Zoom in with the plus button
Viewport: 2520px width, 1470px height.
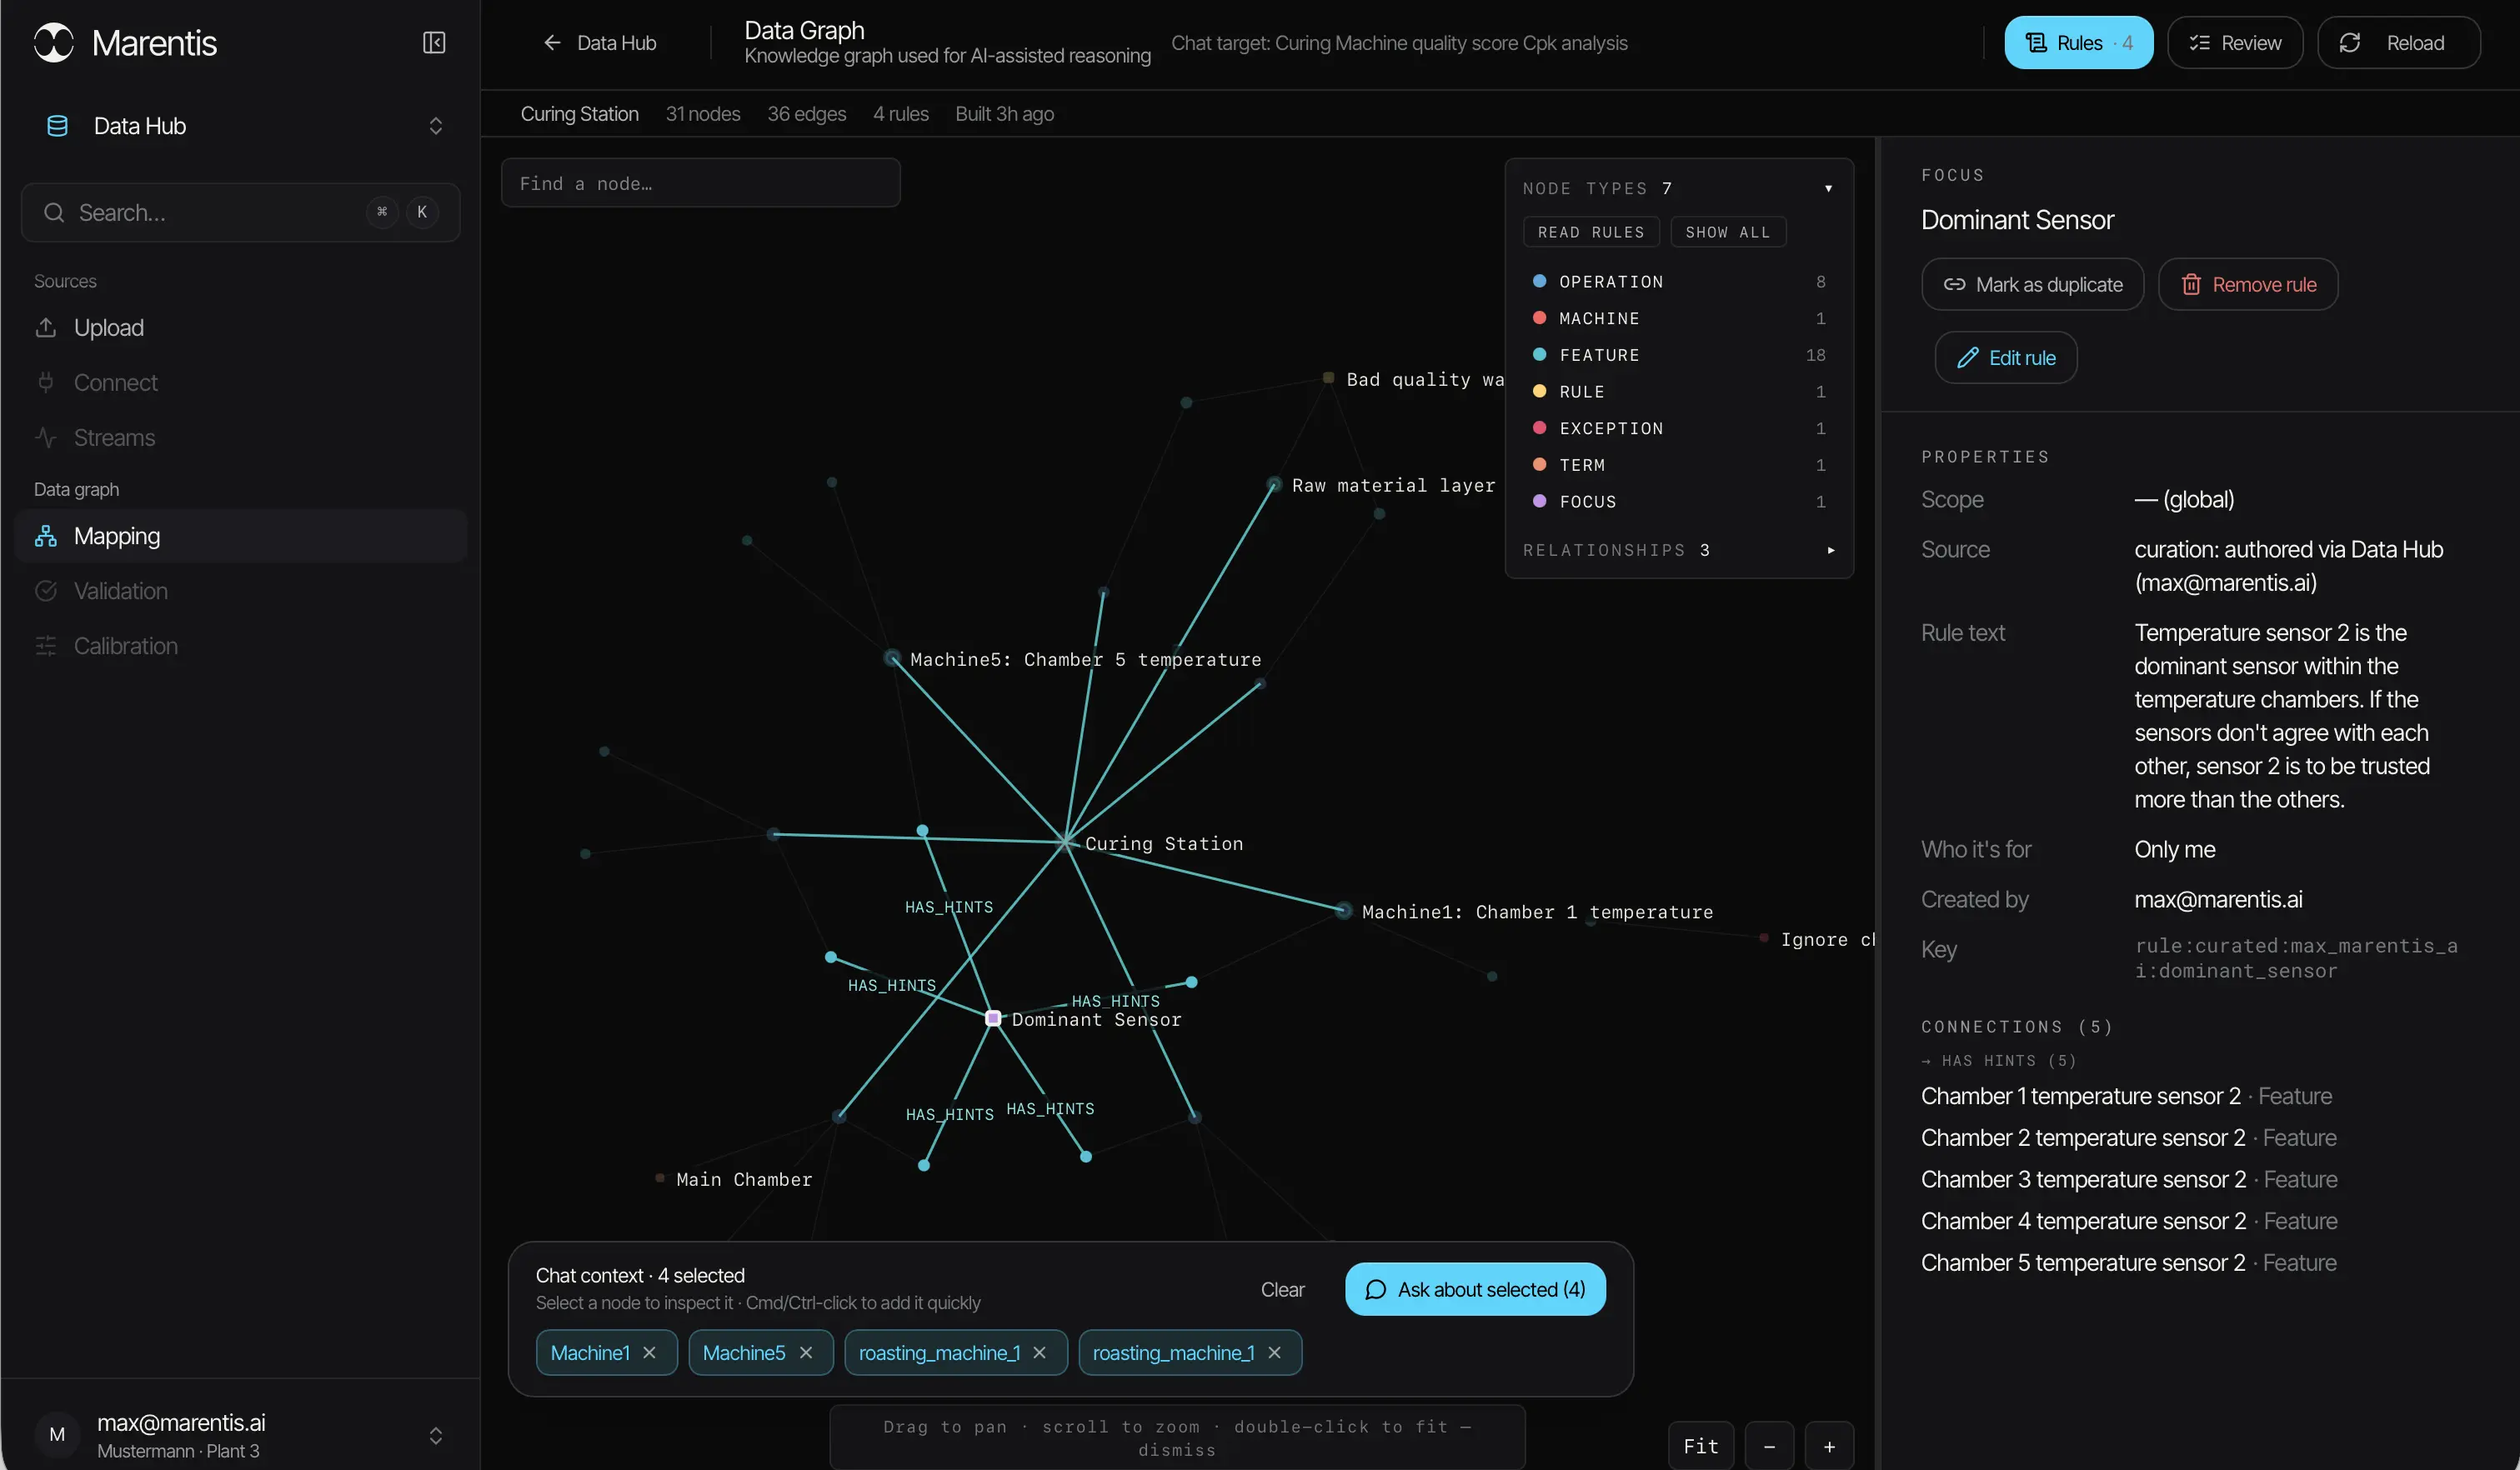1829,1446
